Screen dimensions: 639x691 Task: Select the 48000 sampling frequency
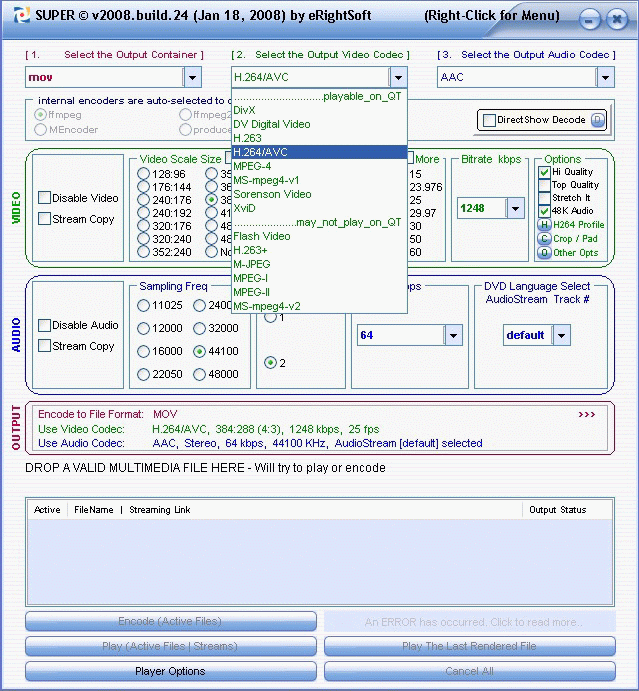point(200,374)
